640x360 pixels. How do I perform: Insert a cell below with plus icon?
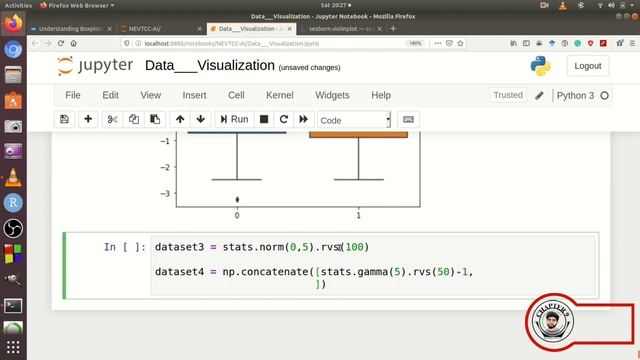point(88,119)
